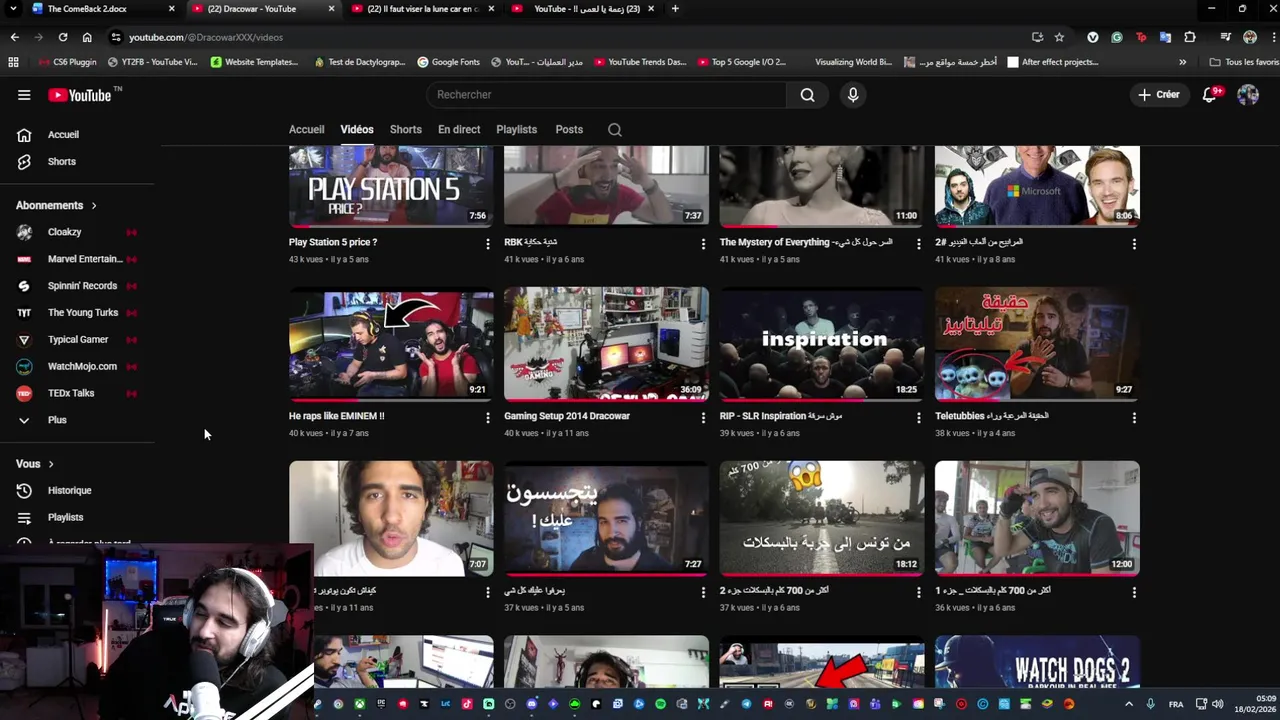Open Xbox app from the taskbar
1280x720 pixels.
point(359,704)
